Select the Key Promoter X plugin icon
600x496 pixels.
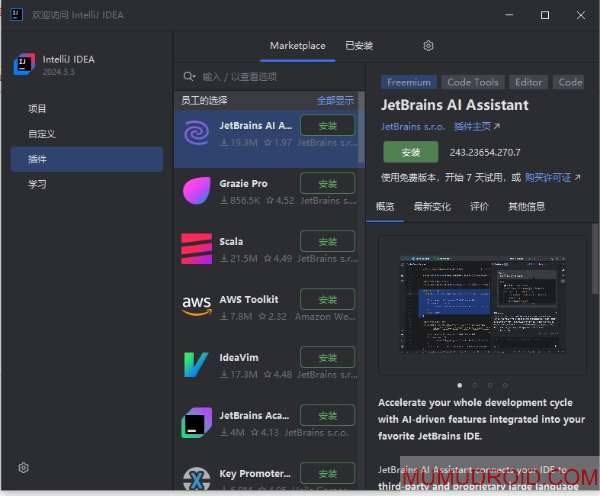197,478
